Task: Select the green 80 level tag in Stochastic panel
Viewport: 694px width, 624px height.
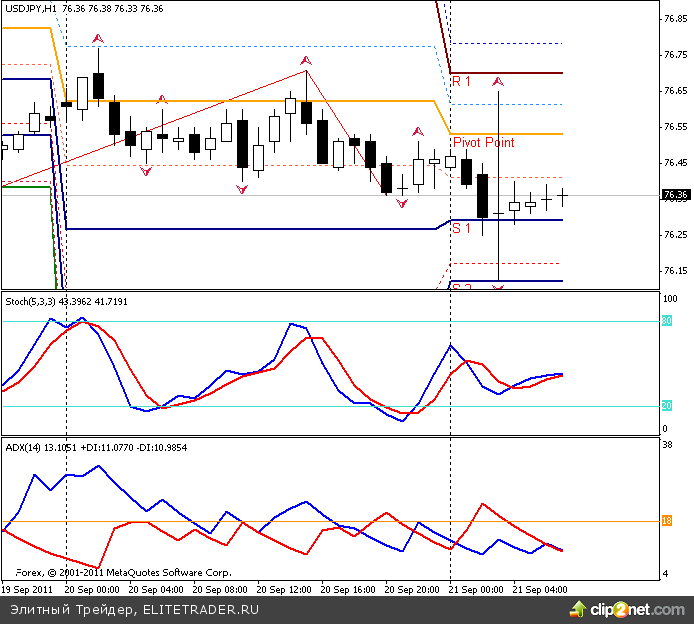Action: (667, 321)
